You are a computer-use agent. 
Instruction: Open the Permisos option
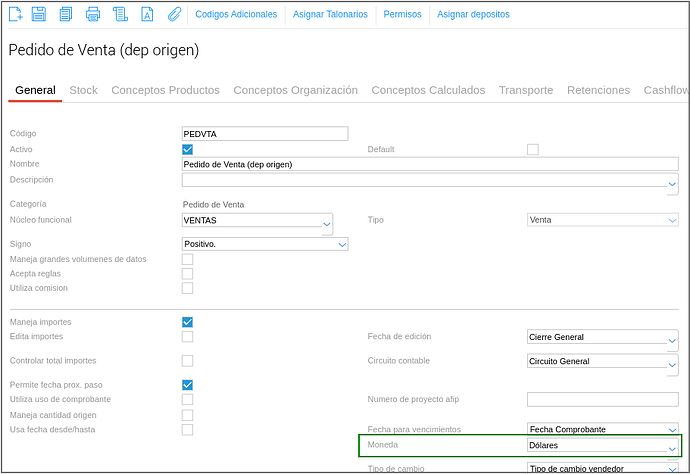coord(402,15)
